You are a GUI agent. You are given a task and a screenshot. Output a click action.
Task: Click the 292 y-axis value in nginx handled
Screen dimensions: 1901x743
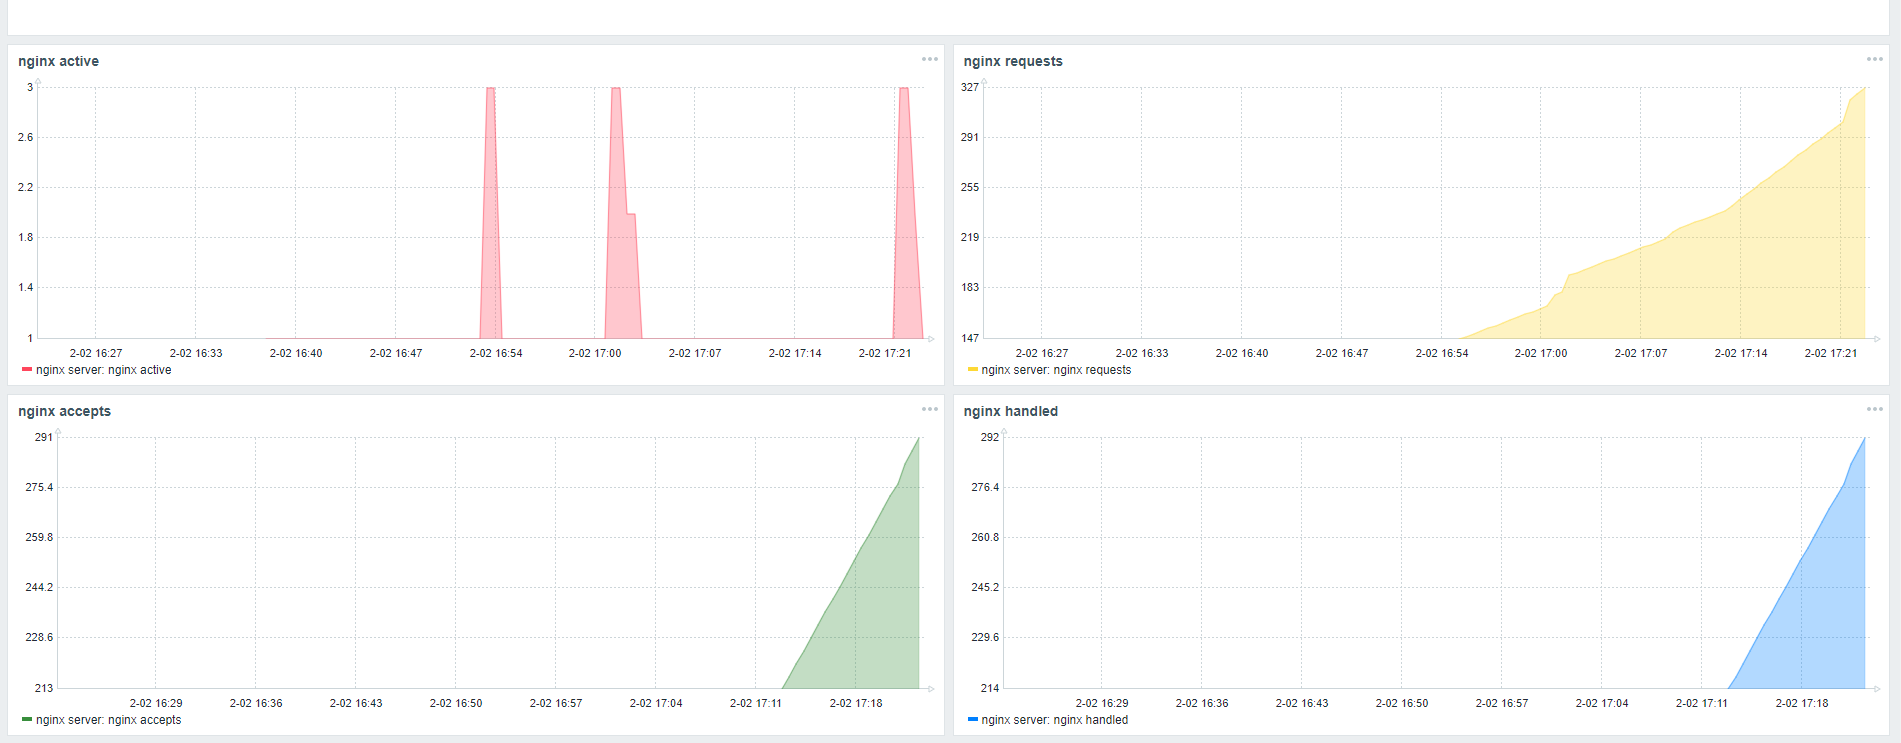click(990, 438)
